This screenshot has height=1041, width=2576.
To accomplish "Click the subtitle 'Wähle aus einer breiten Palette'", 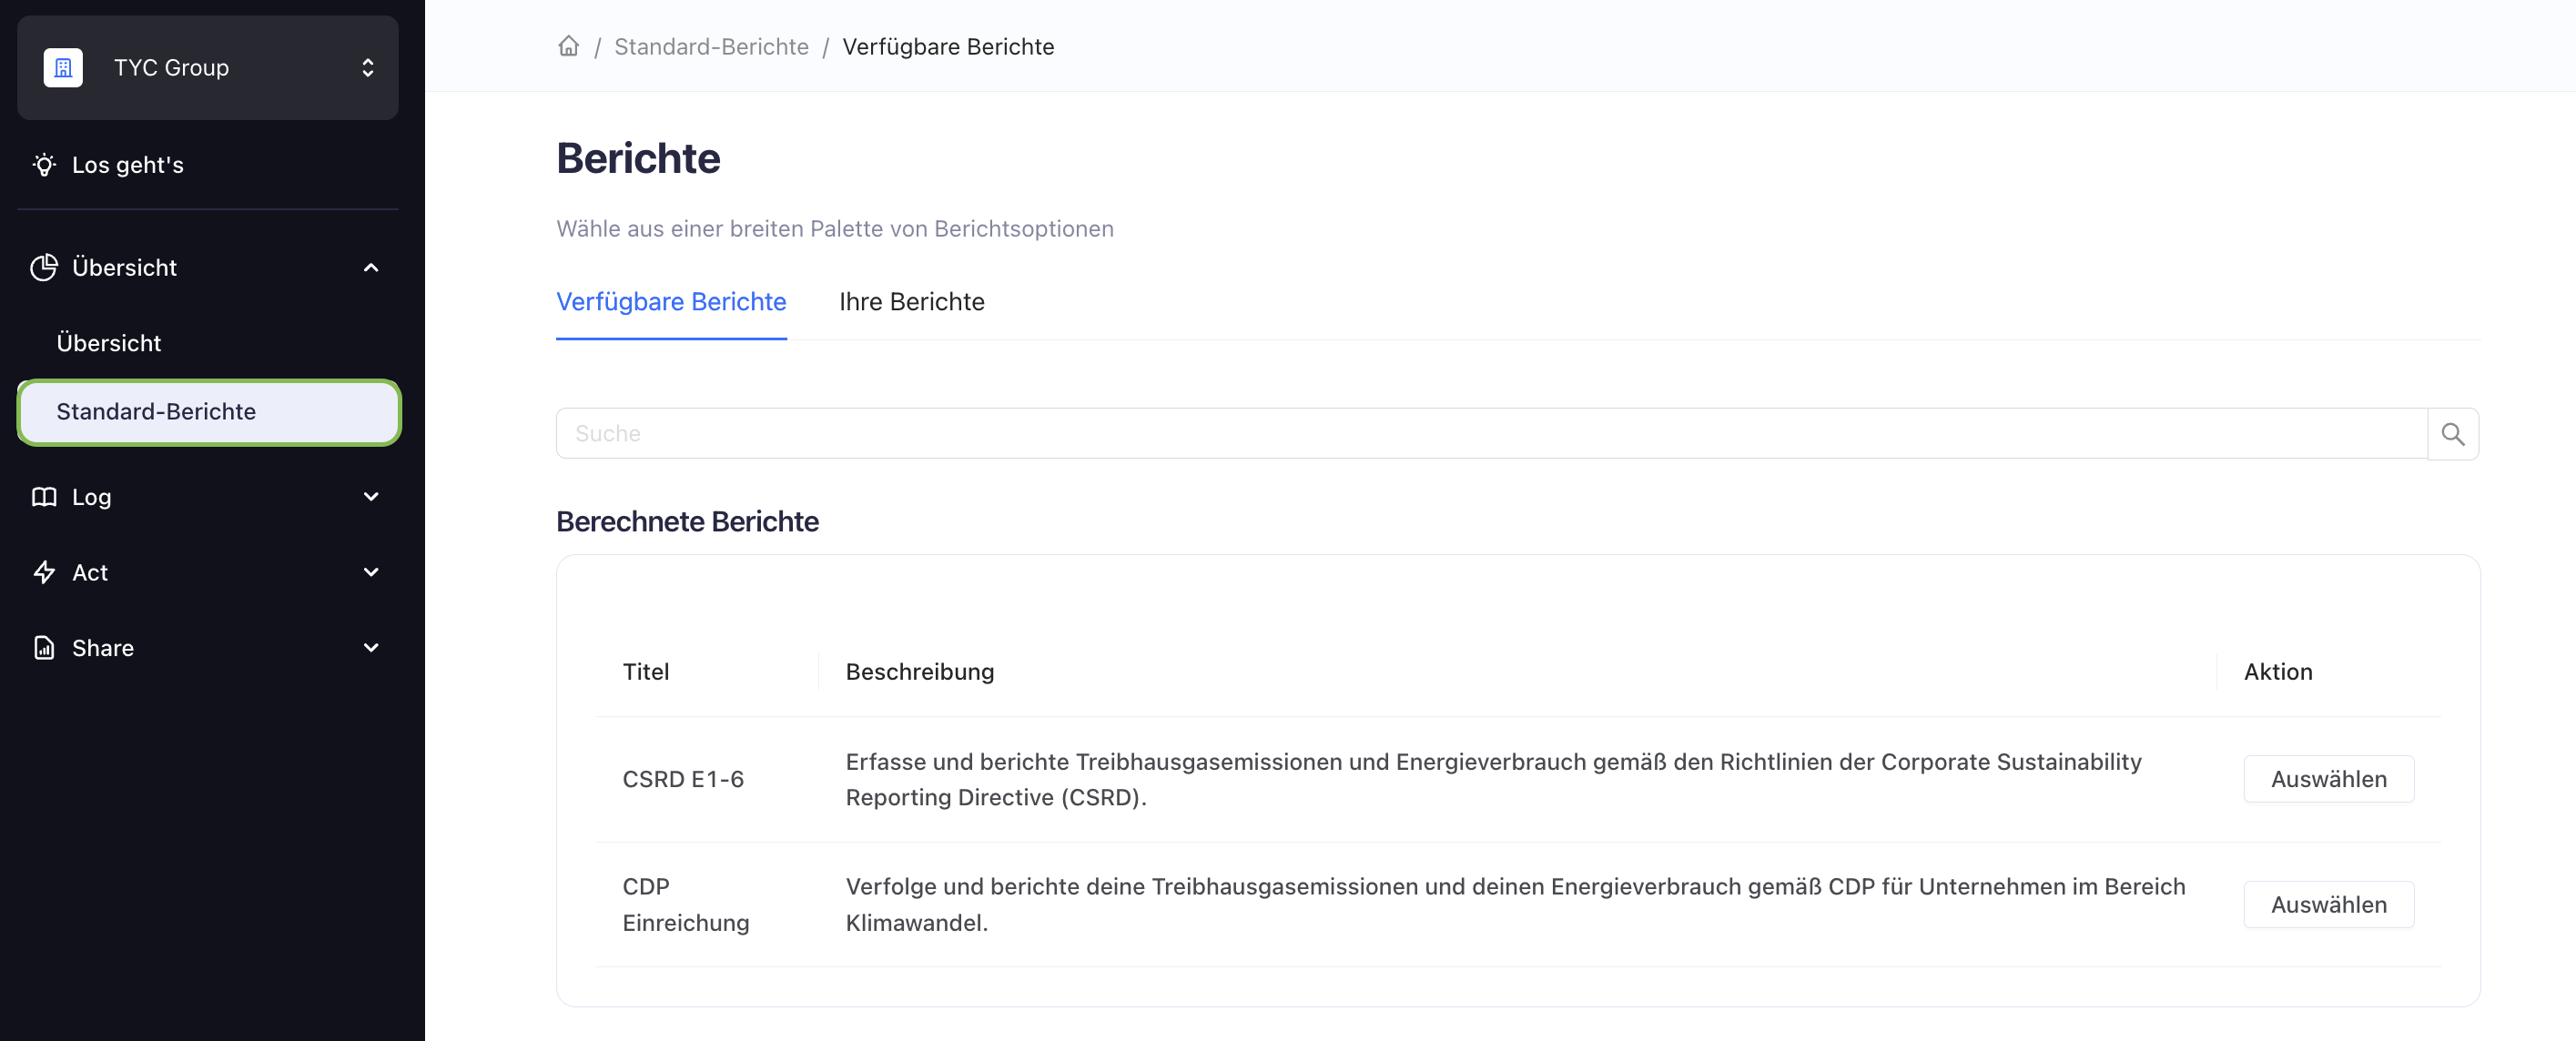I will (x=835, y=229).
